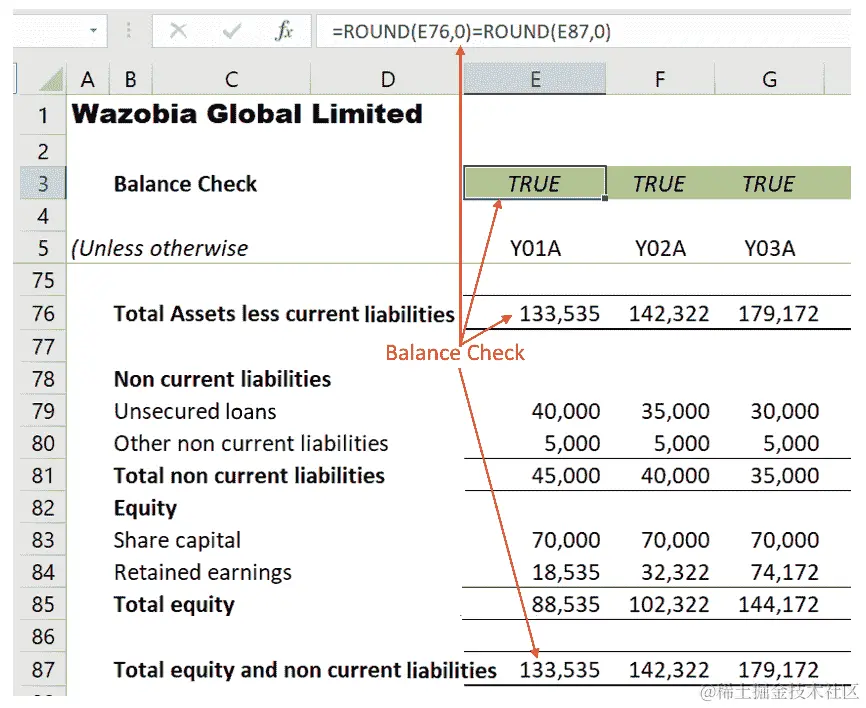866x708 pixels.
Task: Select Y03A total non current liabilities 35,000
Action: pos(784,475)
